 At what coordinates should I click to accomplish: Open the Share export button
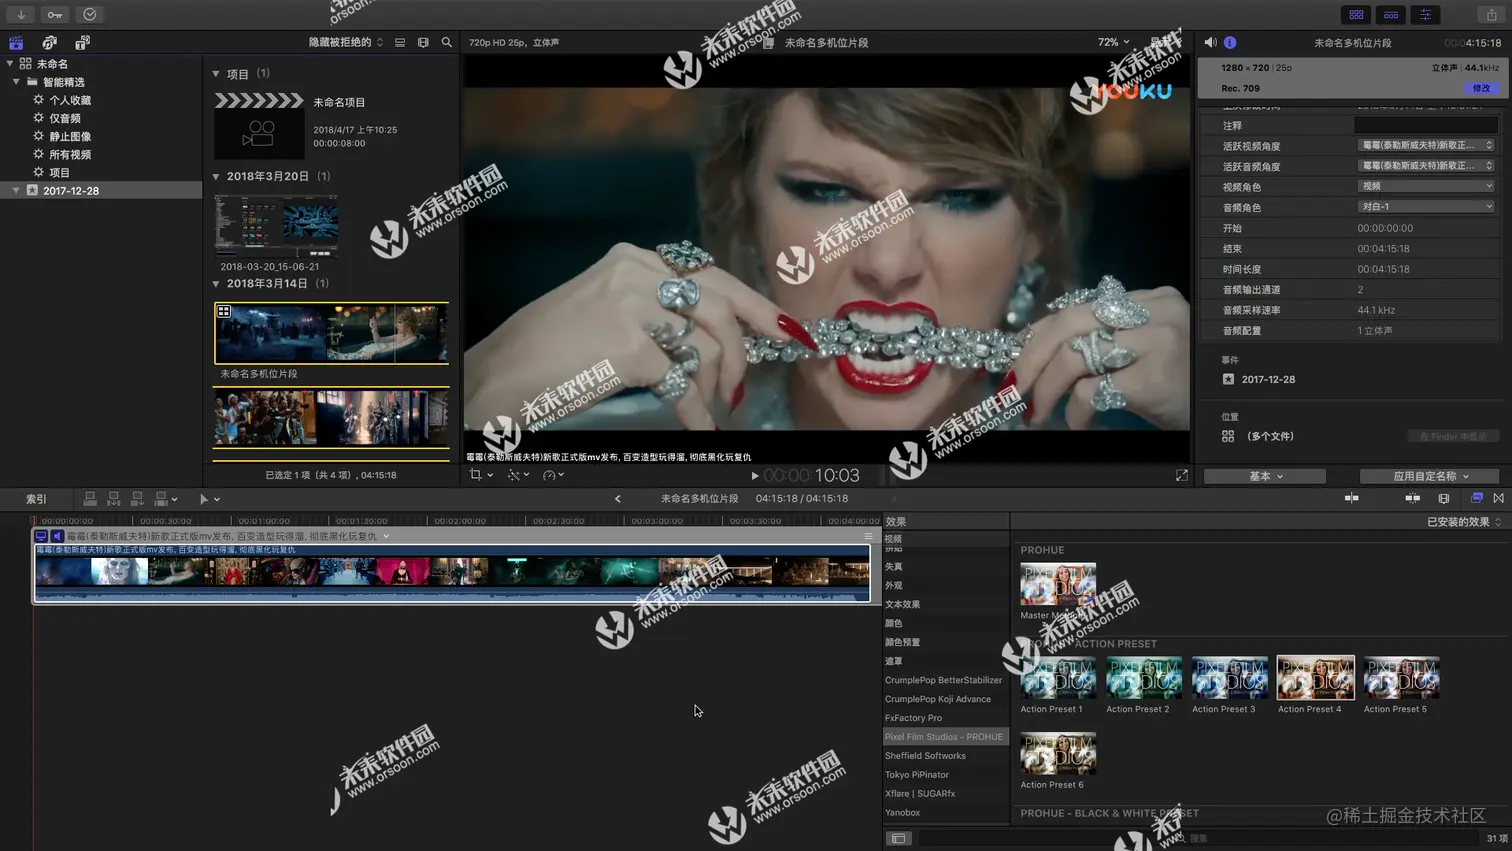click(1491, 14)
